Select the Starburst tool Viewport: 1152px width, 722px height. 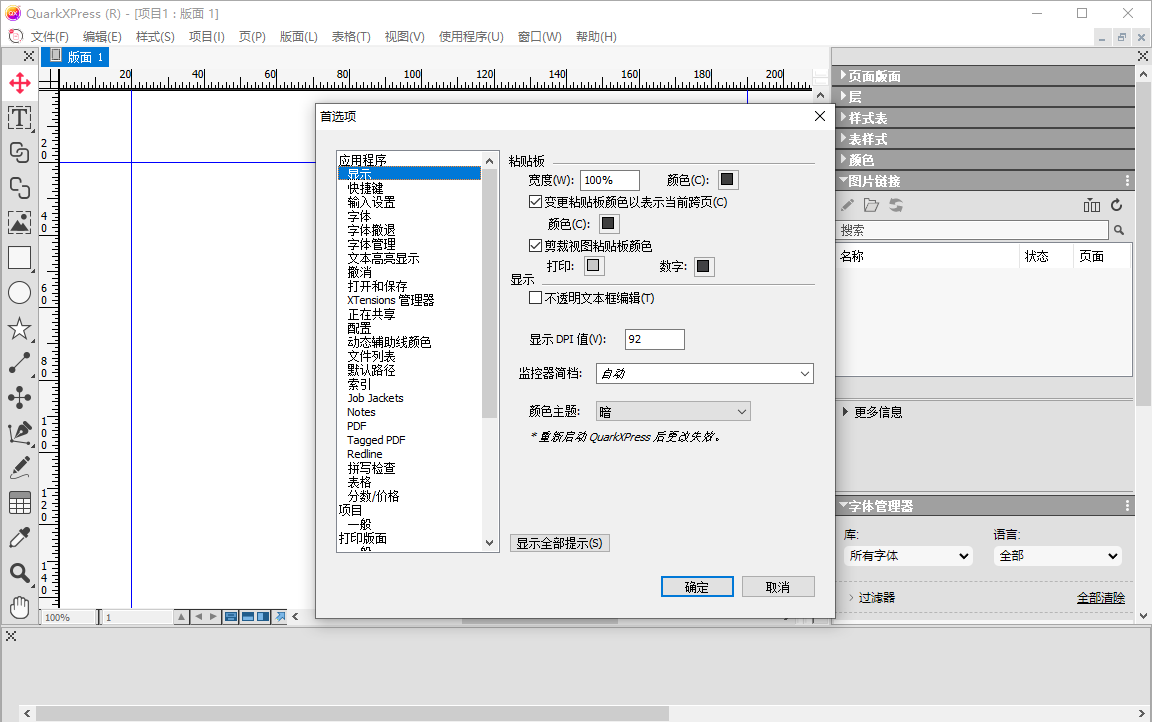(x=20, y=328)
